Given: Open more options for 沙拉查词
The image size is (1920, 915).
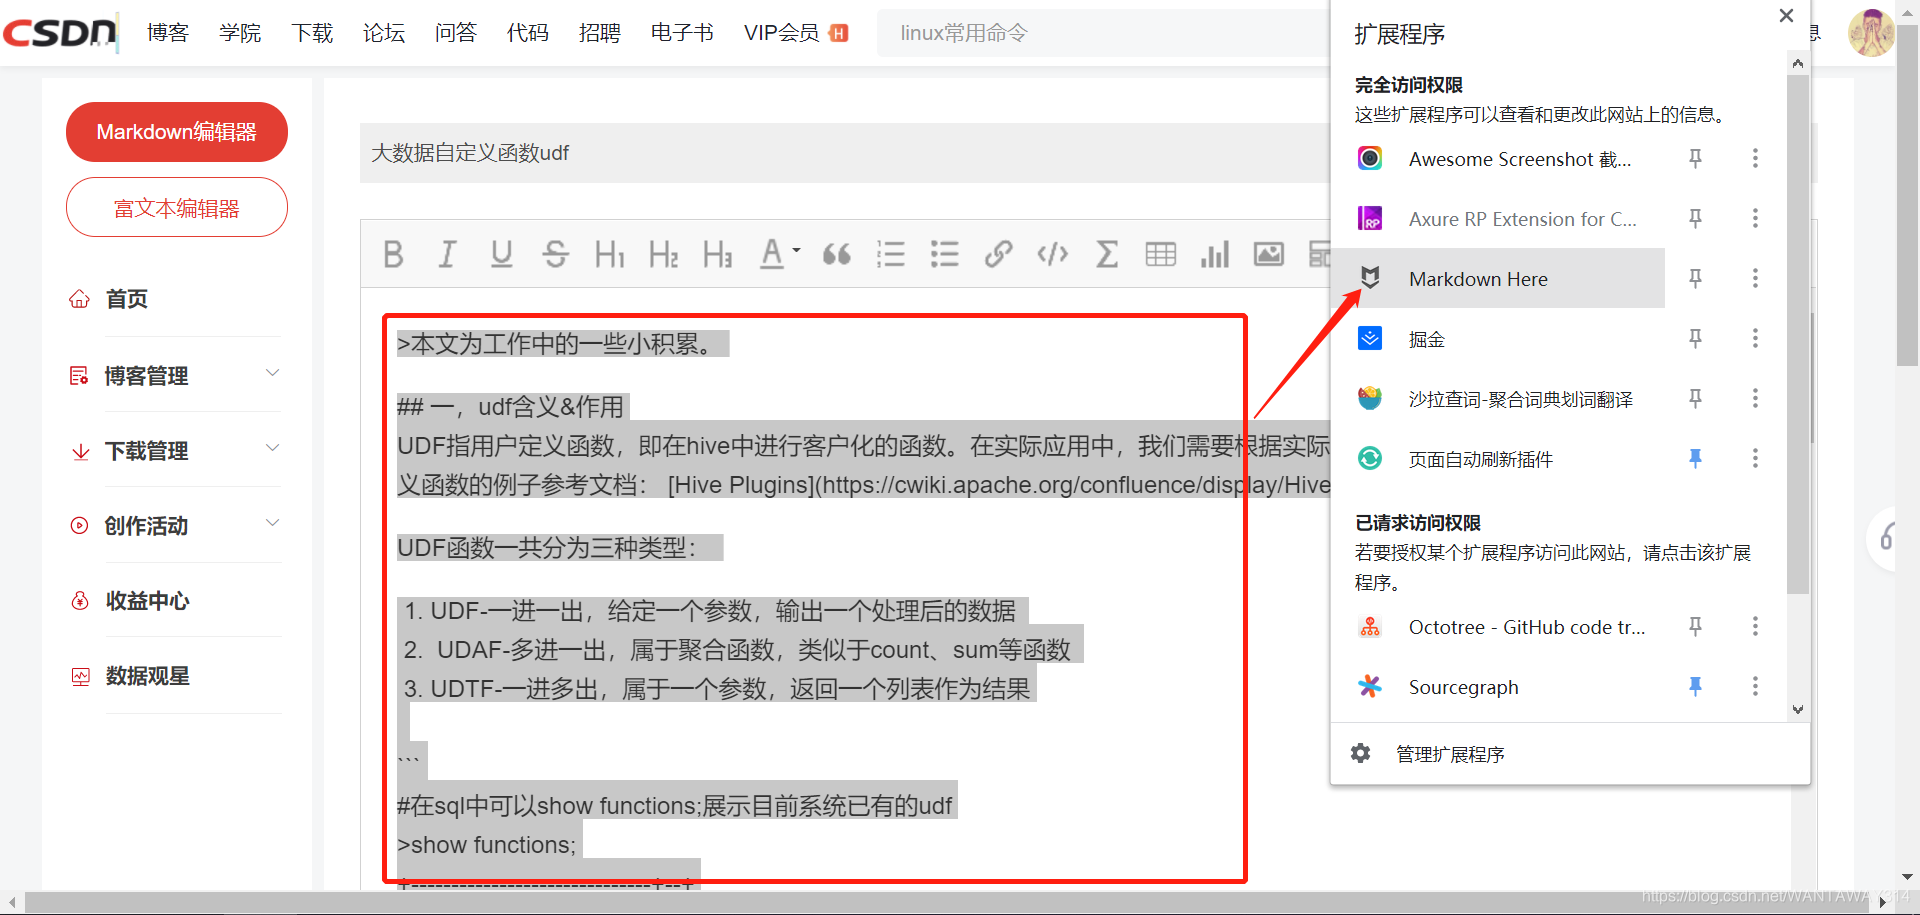Looking at the screenshot, I should [1755, 398].
